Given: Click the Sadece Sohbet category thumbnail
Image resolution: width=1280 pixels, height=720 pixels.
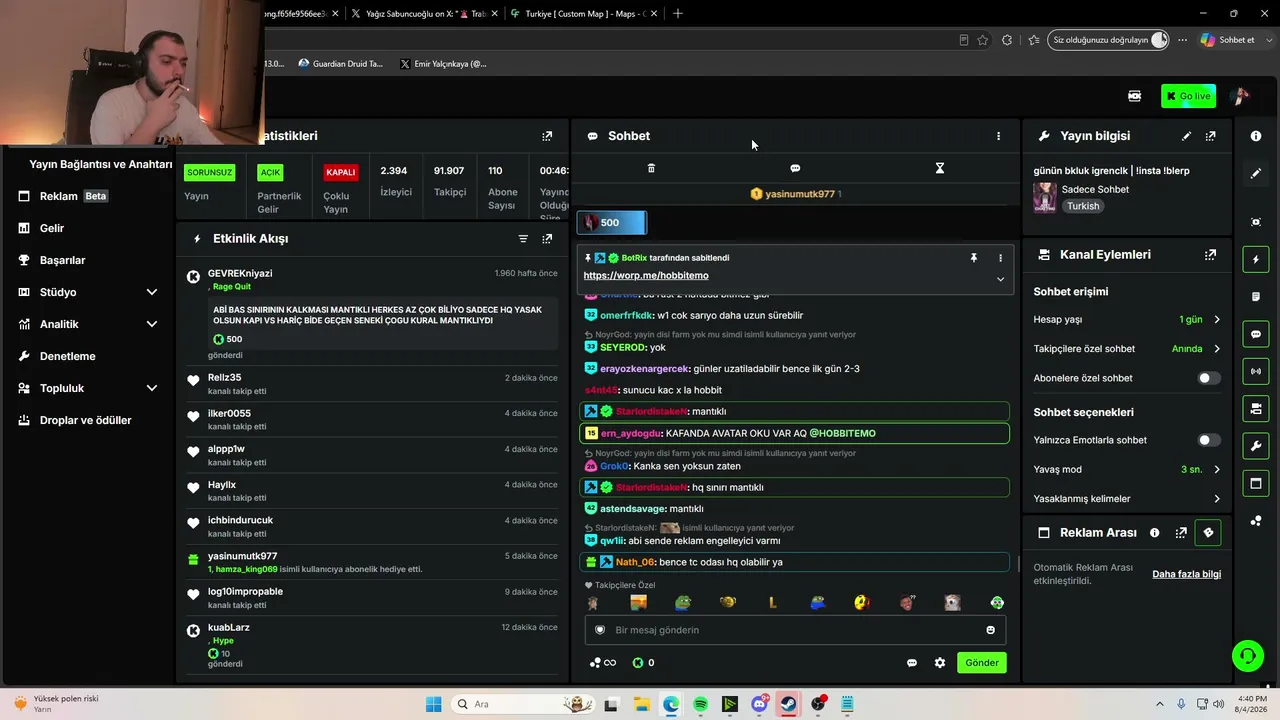Looking at the screenshot, I should pyautogui.click(x=1045, y=197).
